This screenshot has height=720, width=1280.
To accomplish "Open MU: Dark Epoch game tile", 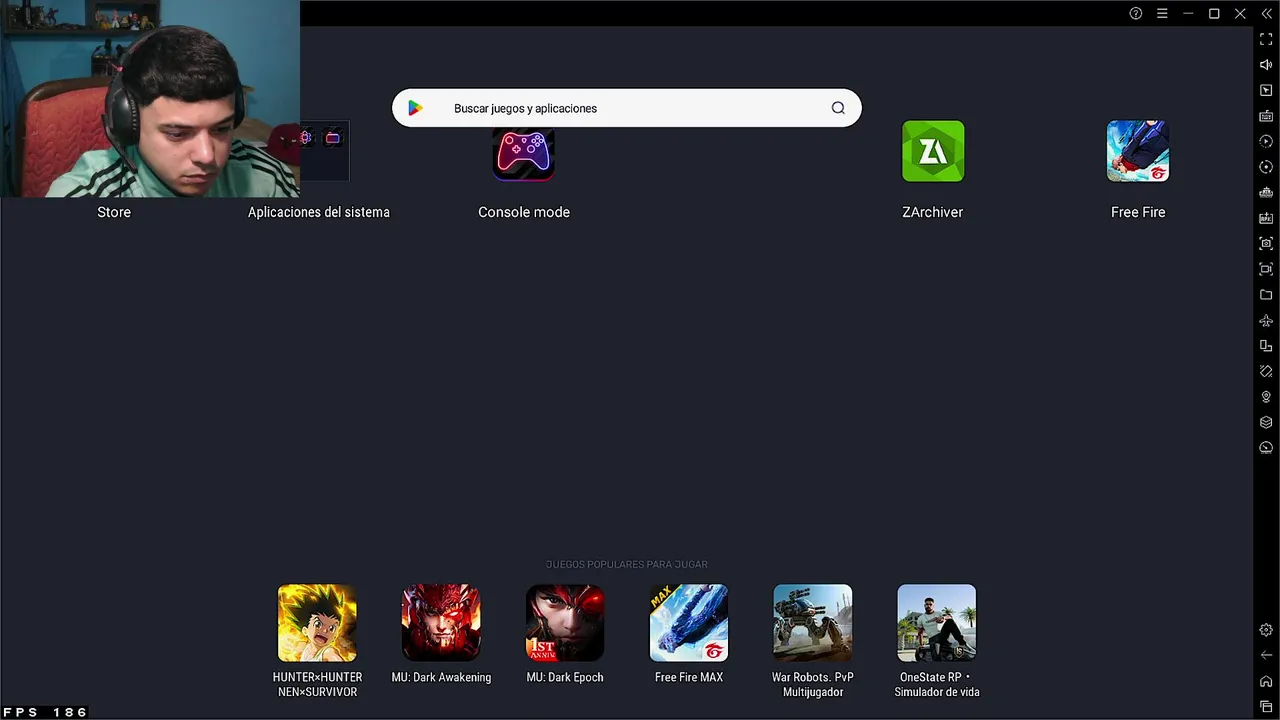I will pos(565,623).
